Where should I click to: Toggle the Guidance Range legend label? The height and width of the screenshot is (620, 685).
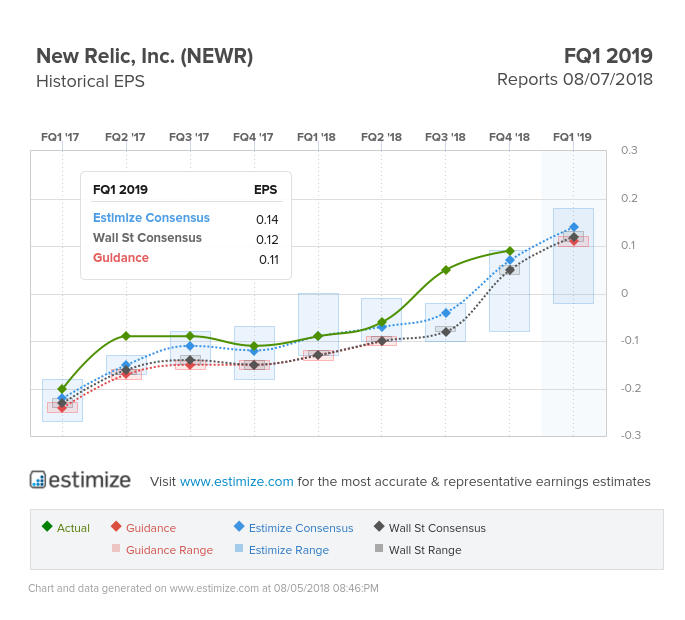click(x=170, y=550)
